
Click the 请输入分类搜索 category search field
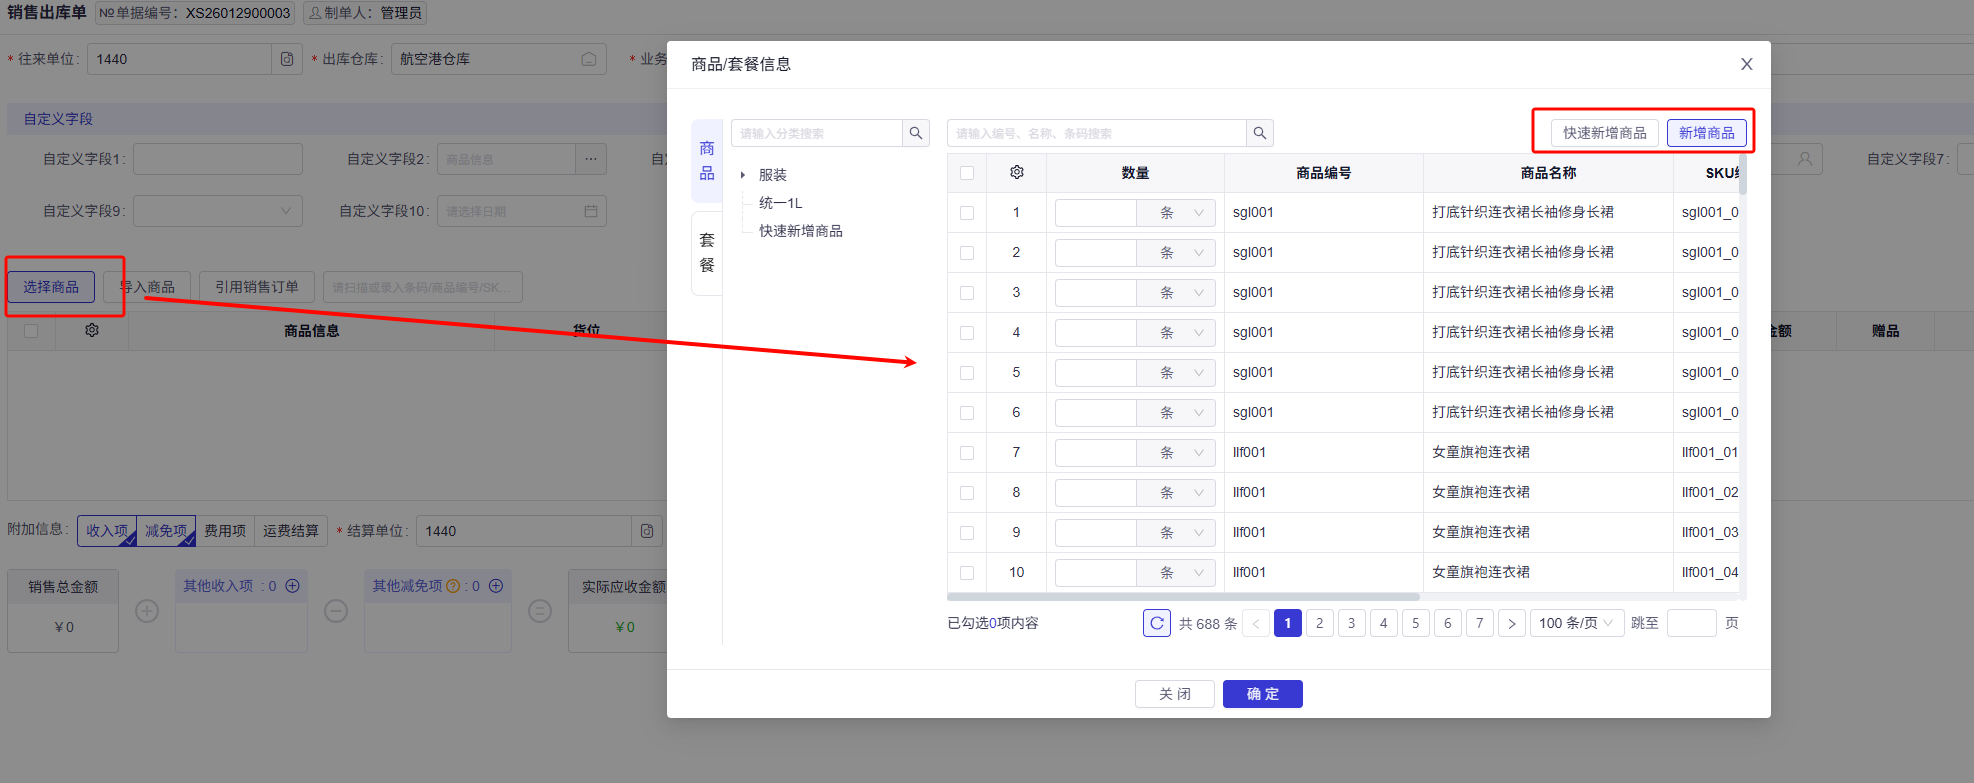coord(817,133)
